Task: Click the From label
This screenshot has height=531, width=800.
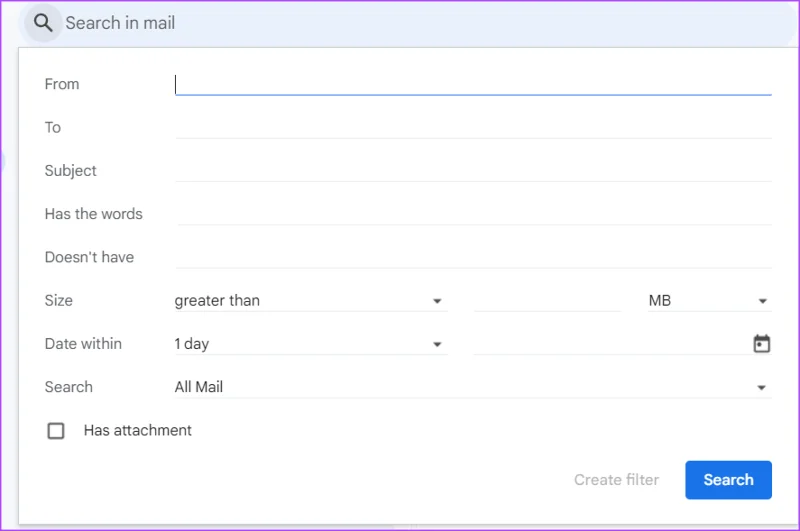Action: tap(62, 84)
